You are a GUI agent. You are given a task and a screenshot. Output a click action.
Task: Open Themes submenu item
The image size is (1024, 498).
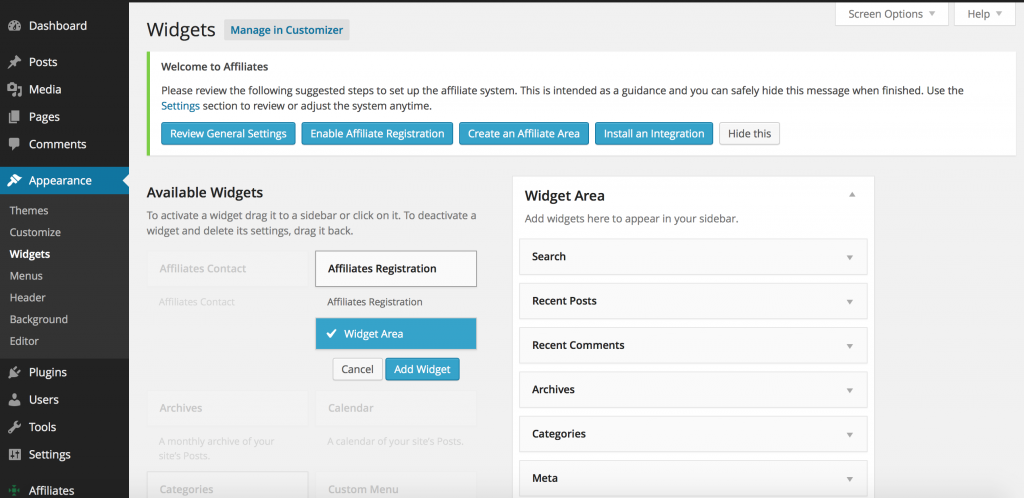click(x=29, y=210)
